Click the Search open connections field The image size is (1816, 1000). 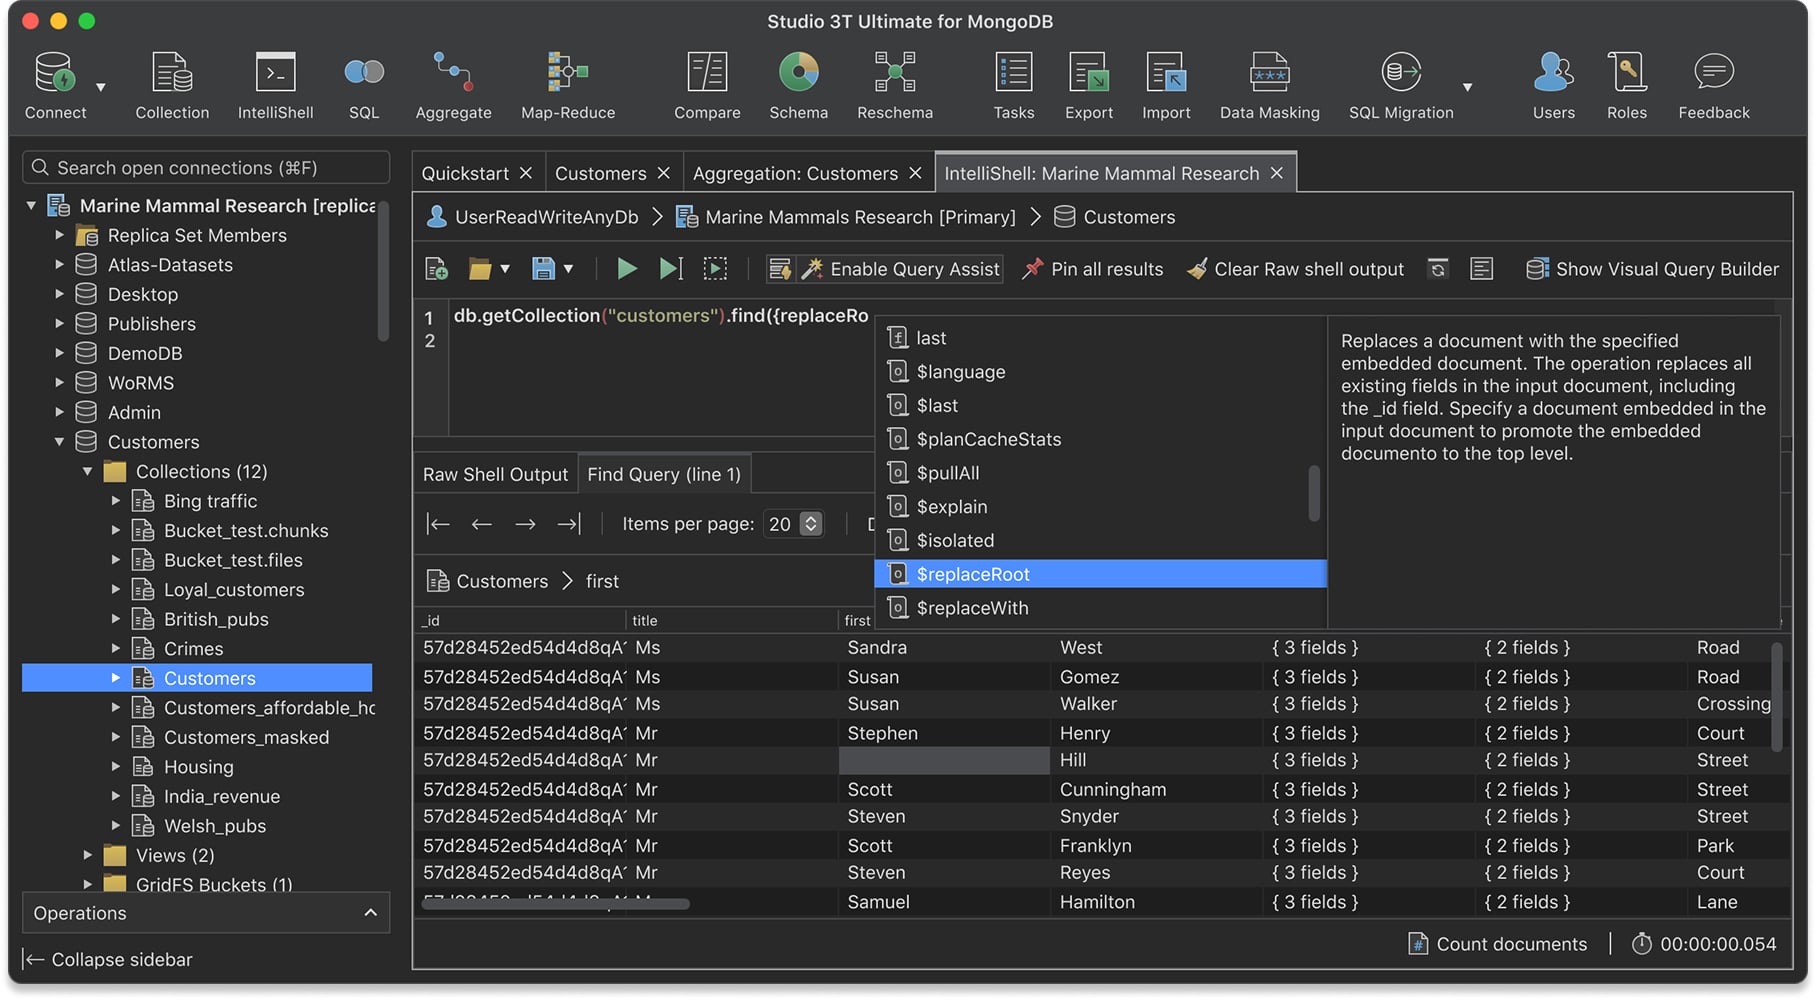tap(206, 168)
